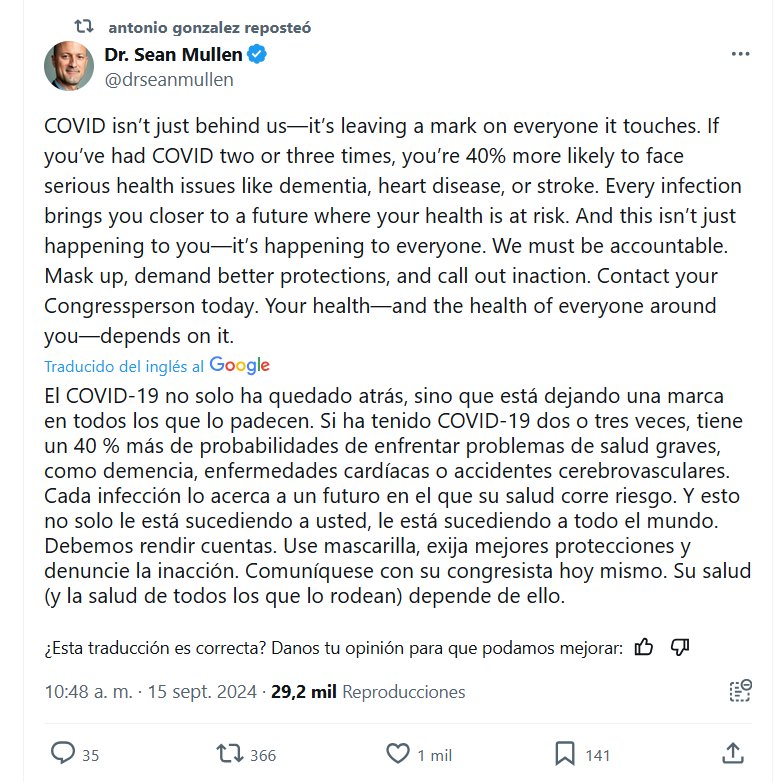Like the tweet with the heart icon
Image resolution: width=776 pixels, height=782 pixels.
click(x=398, y=753)
